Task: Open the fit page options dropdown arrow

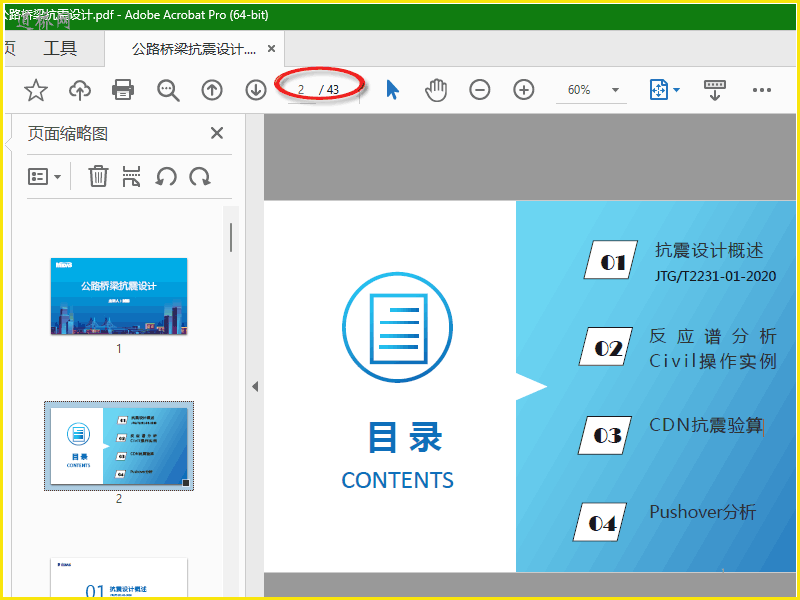Action: pyautogui.click(x=677, y=90)
